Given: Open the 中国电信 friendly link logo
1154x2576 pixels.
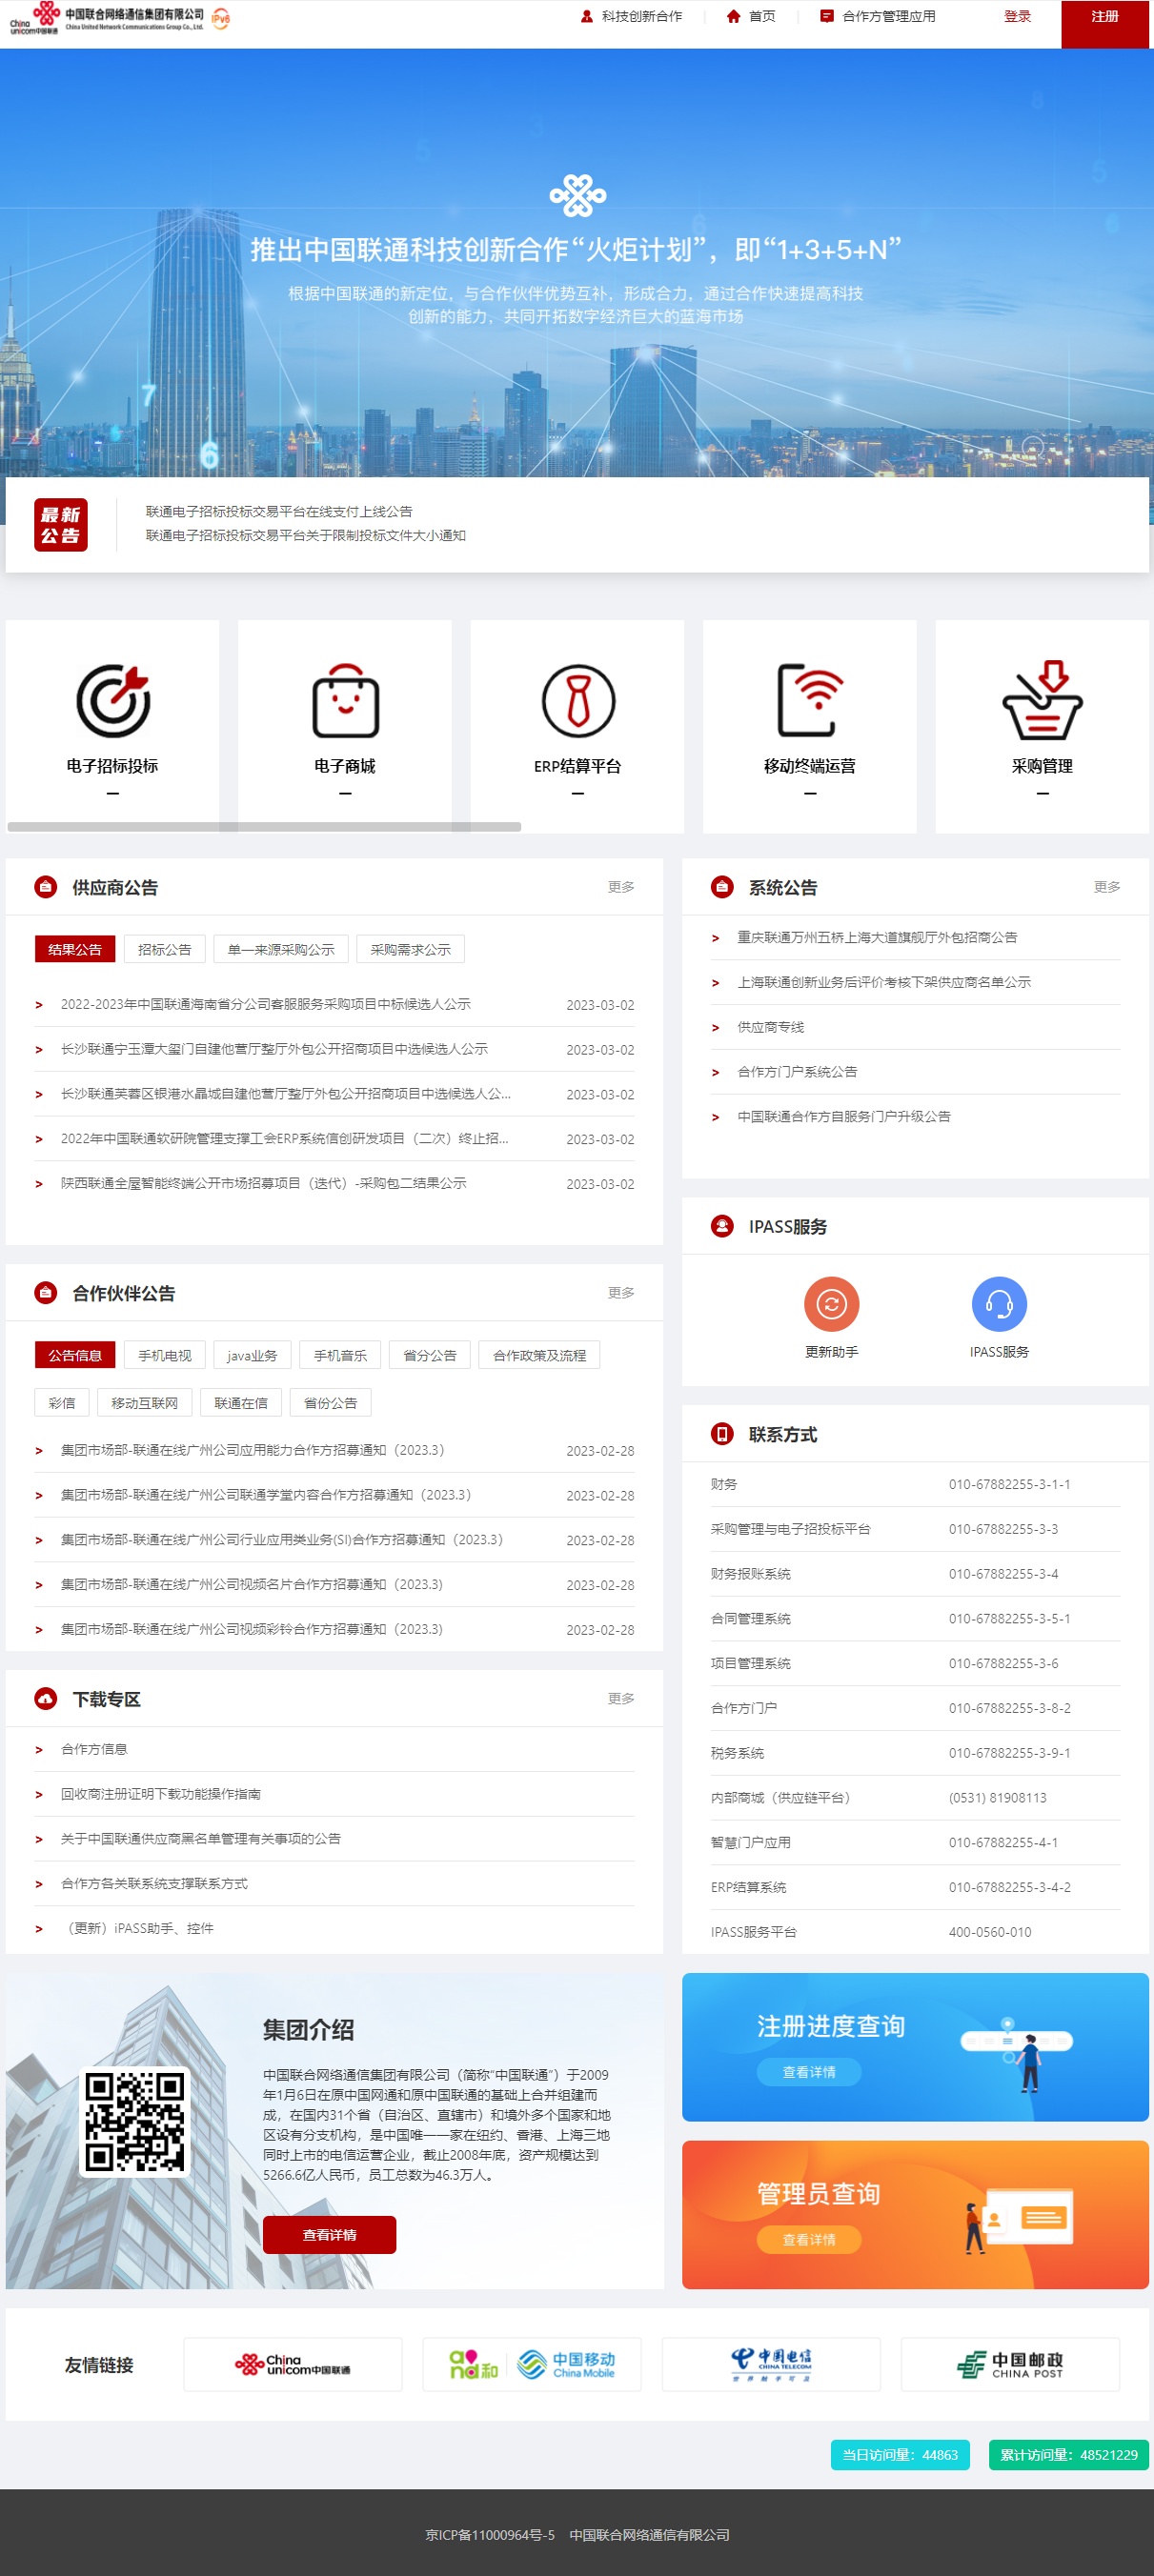Looking at the screenshot, I should click(x=771, y=2364).
